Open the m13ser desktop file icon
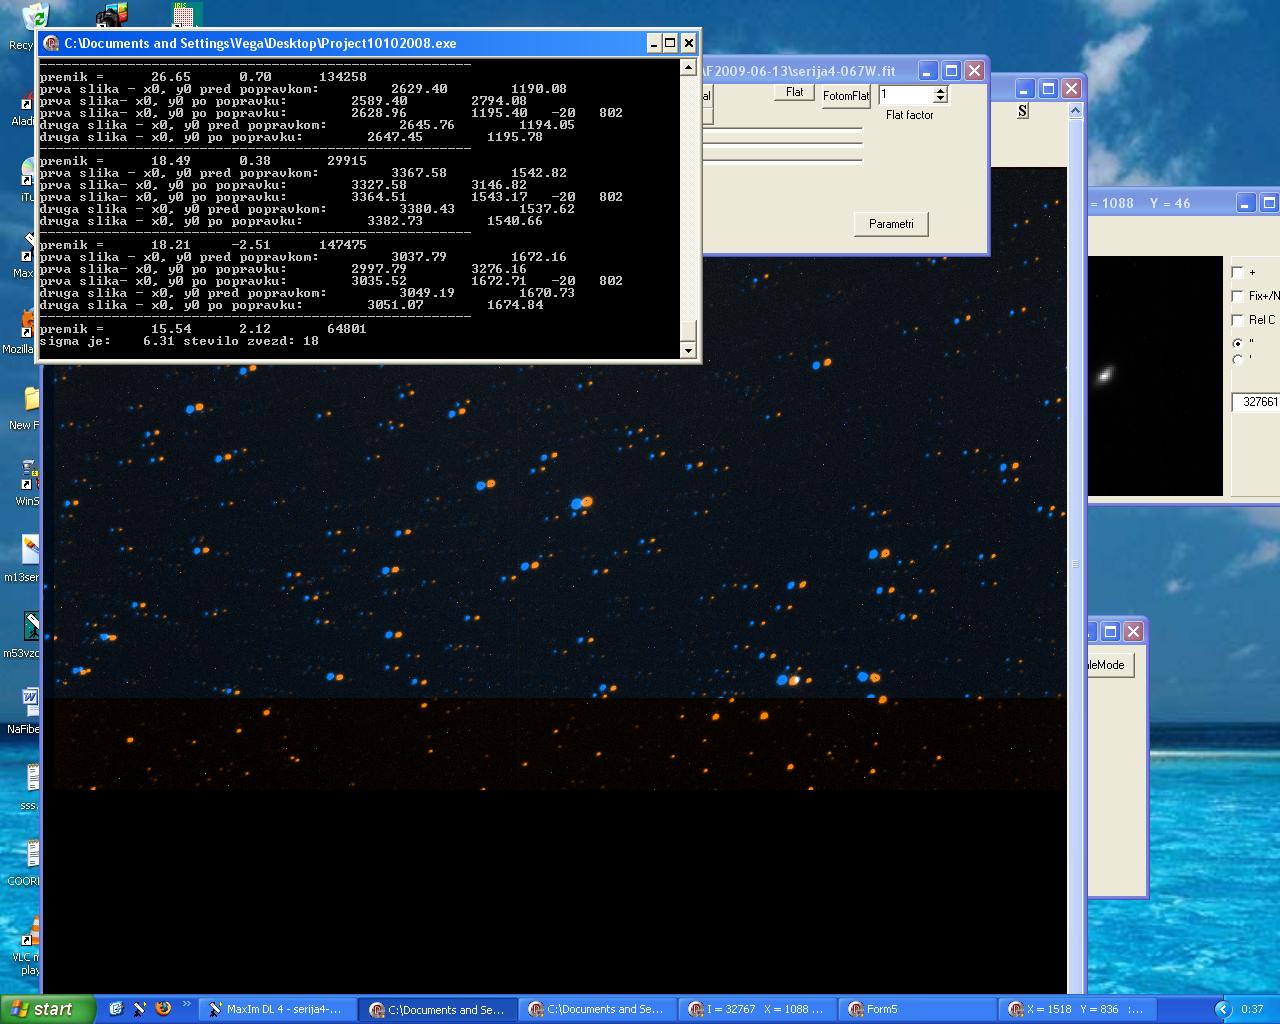This screenshot has width=1280, height=1024. 30,549
